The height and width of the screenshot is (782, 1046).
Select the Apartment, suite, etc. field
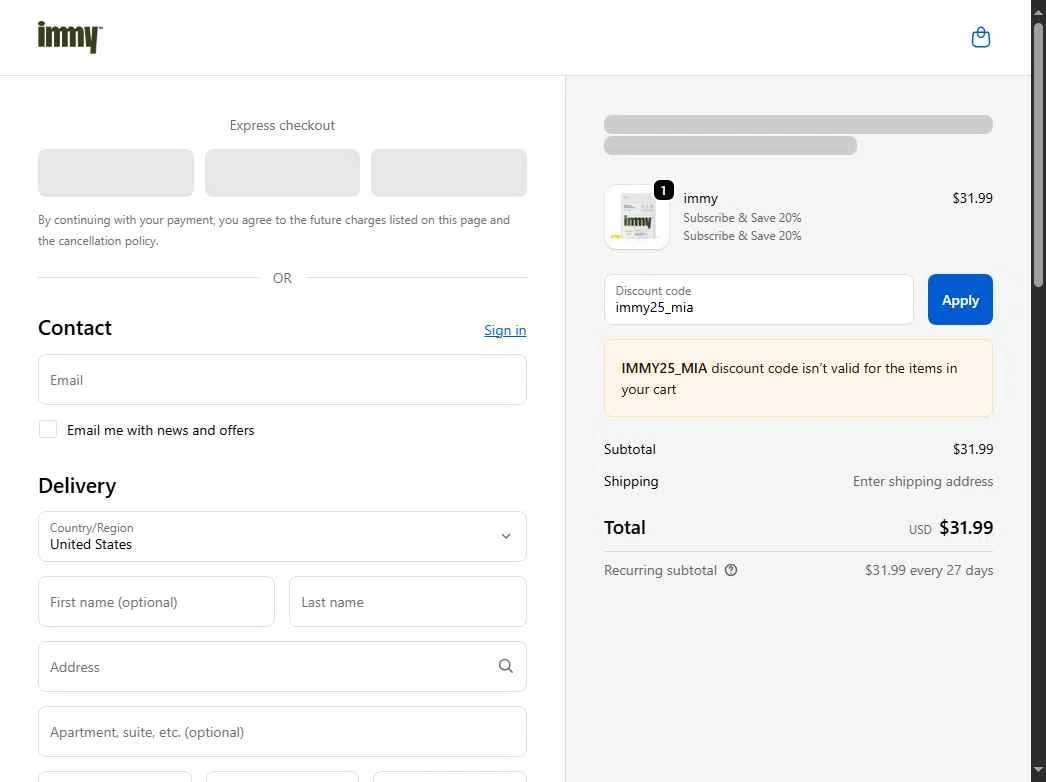(282, 732)
